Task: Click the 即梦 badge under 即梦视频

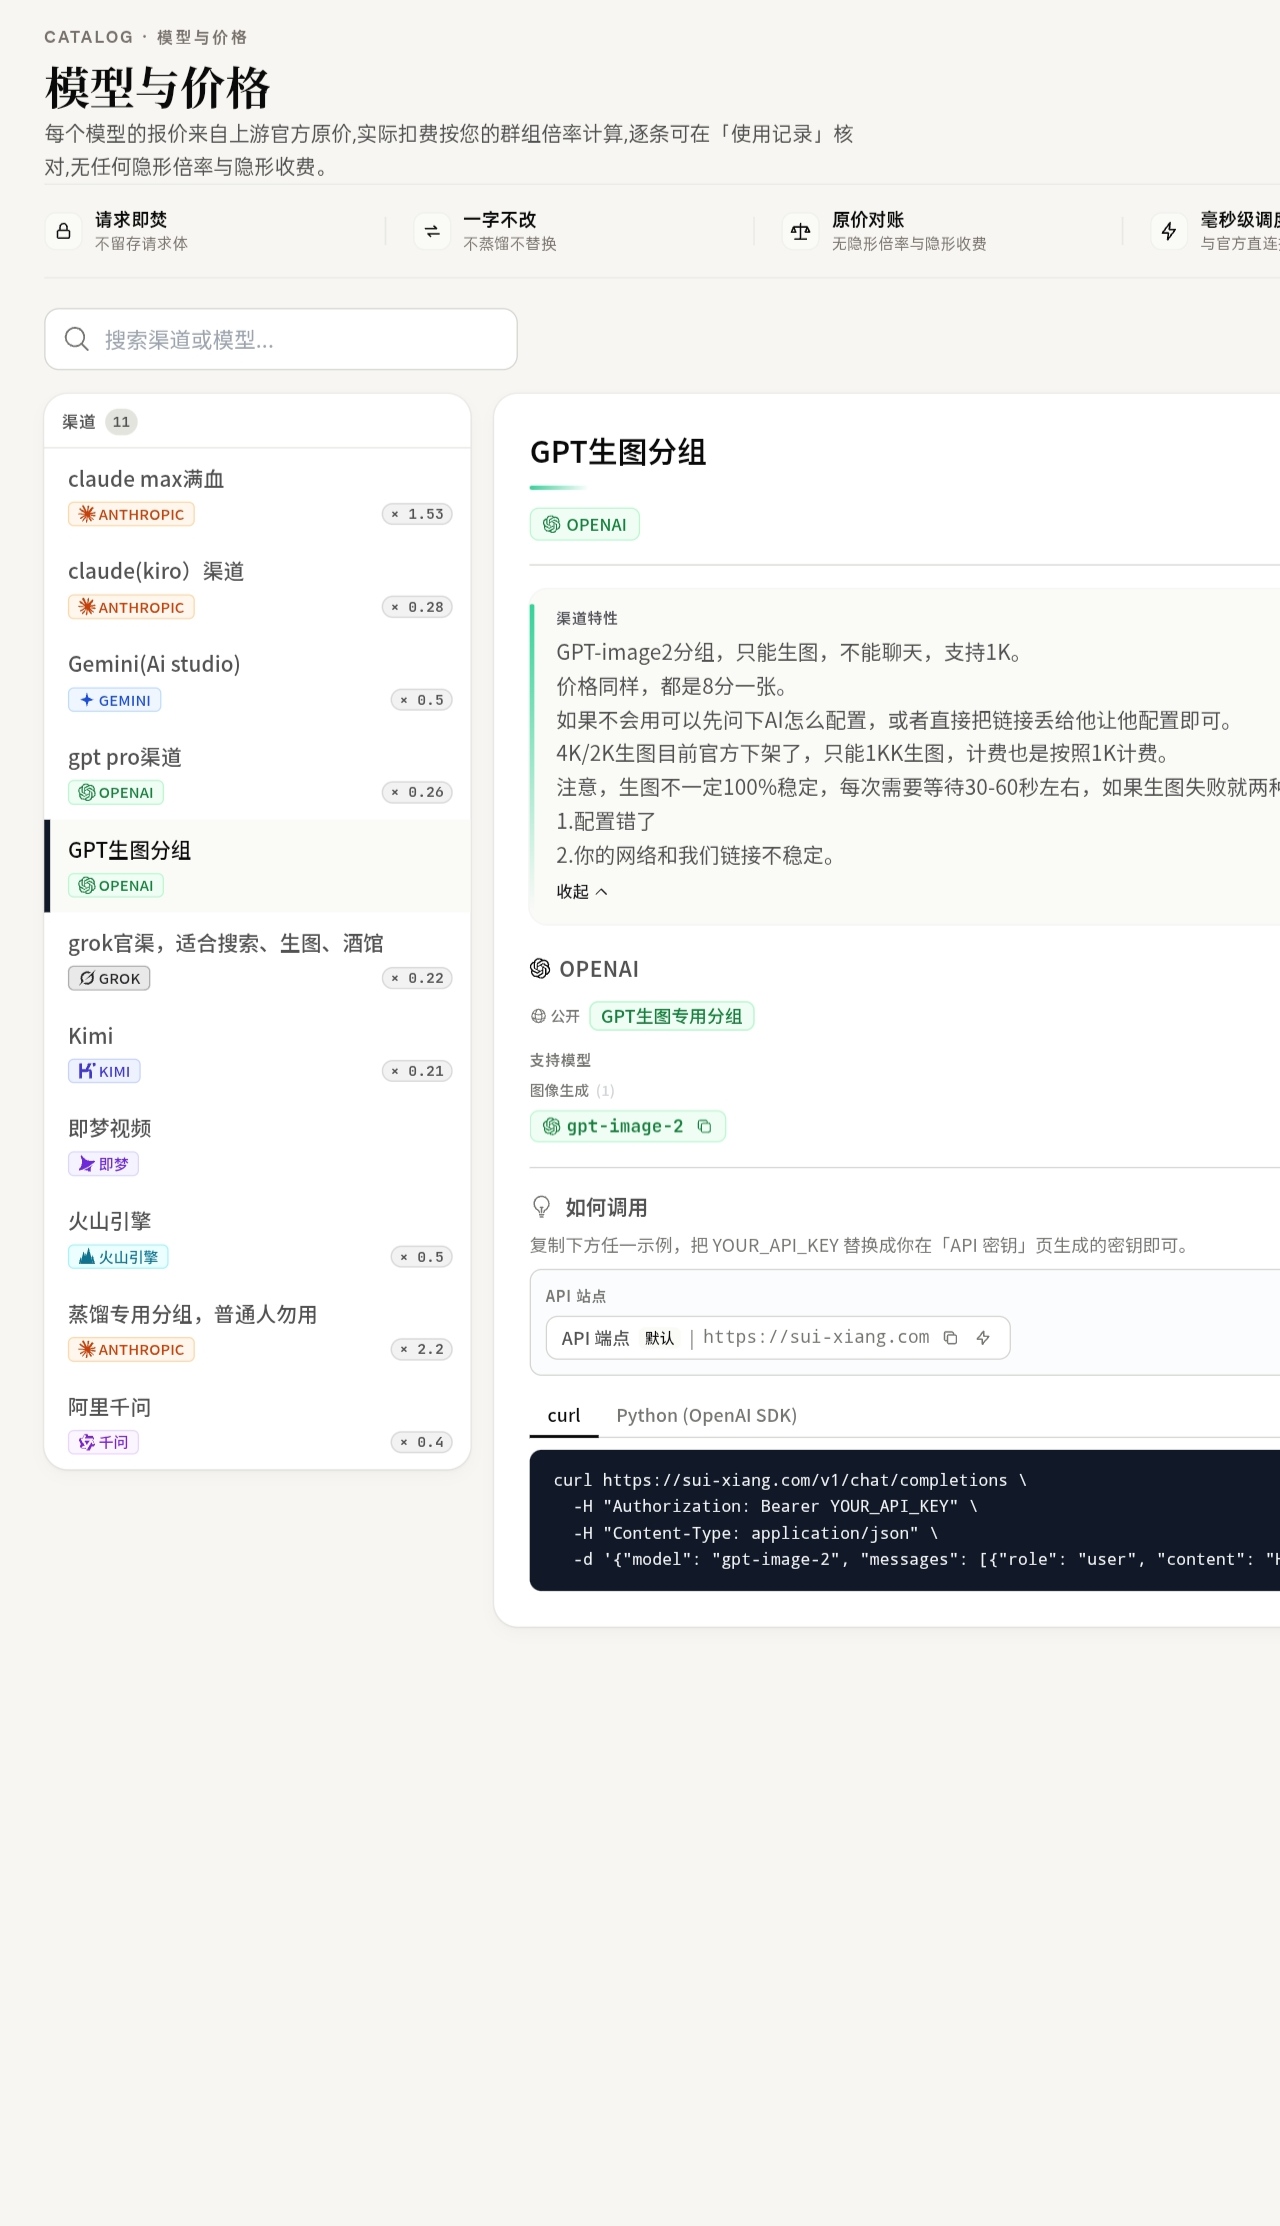Action: click(x=103, y=1164)
